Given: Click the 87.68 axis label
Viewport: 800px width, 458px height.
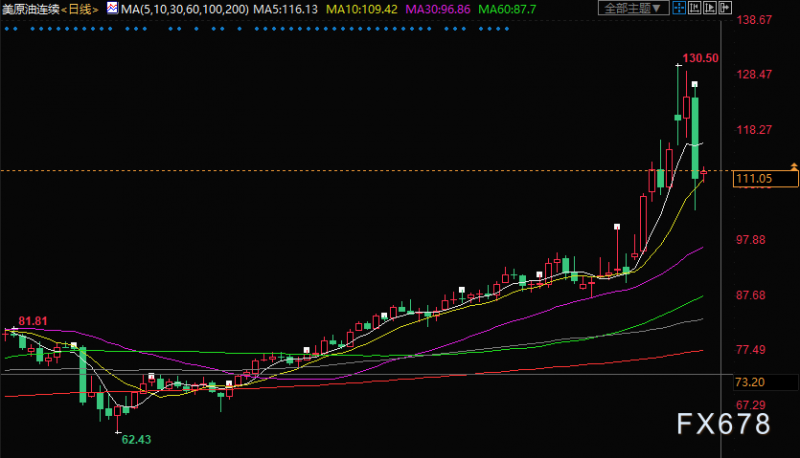Looking at the screenshot, I should click(x=751, y=295).
